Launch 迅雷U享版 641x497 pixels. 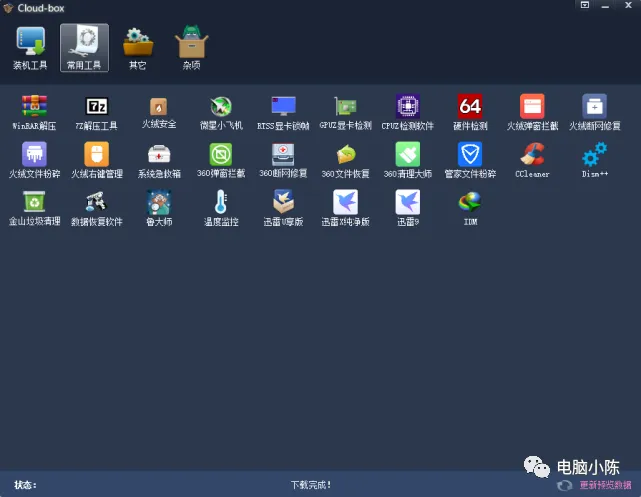click(283, 208)
